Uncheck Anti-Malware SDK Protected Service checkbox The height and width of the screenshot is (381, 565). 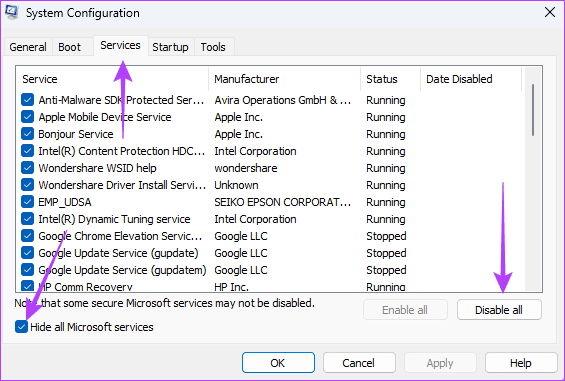pos(27,100)
